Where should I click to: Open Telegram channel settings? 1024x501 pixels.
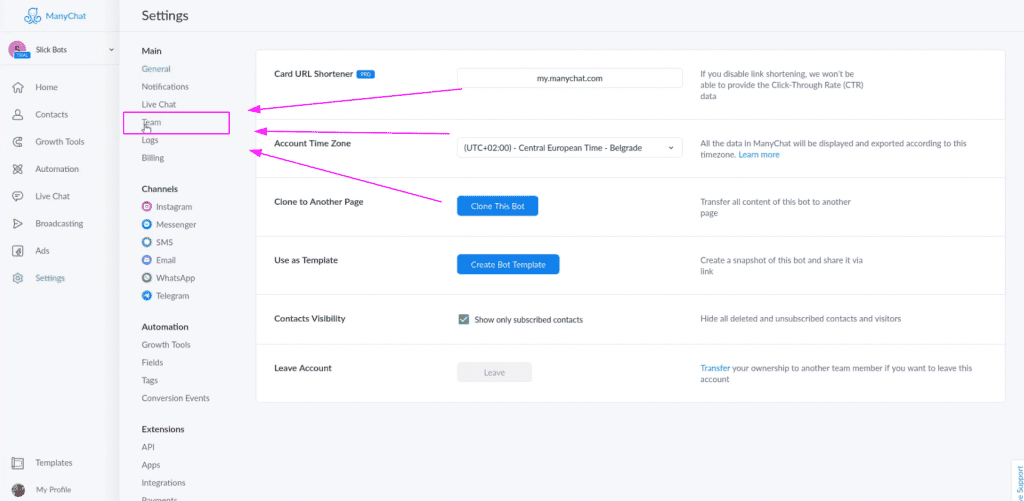click(x=172, y=296)
